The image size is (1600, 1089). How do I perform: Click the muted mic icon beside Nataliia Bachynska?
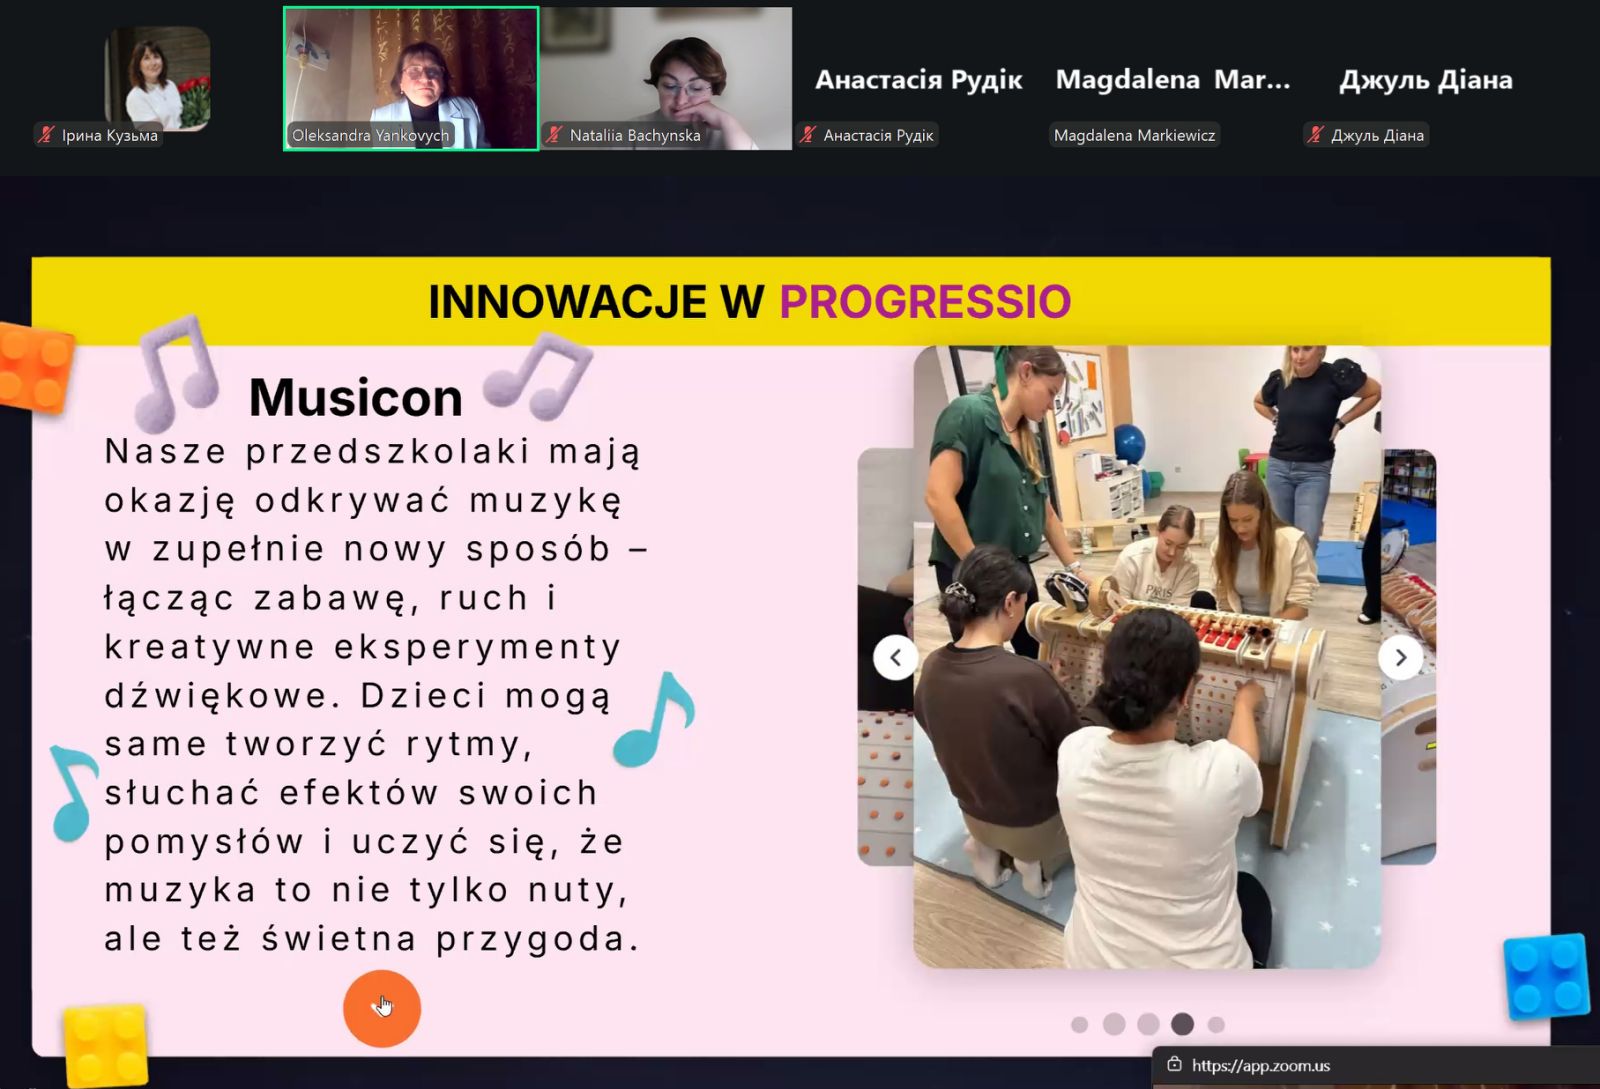pyautogui.click(x=555, y=135)
